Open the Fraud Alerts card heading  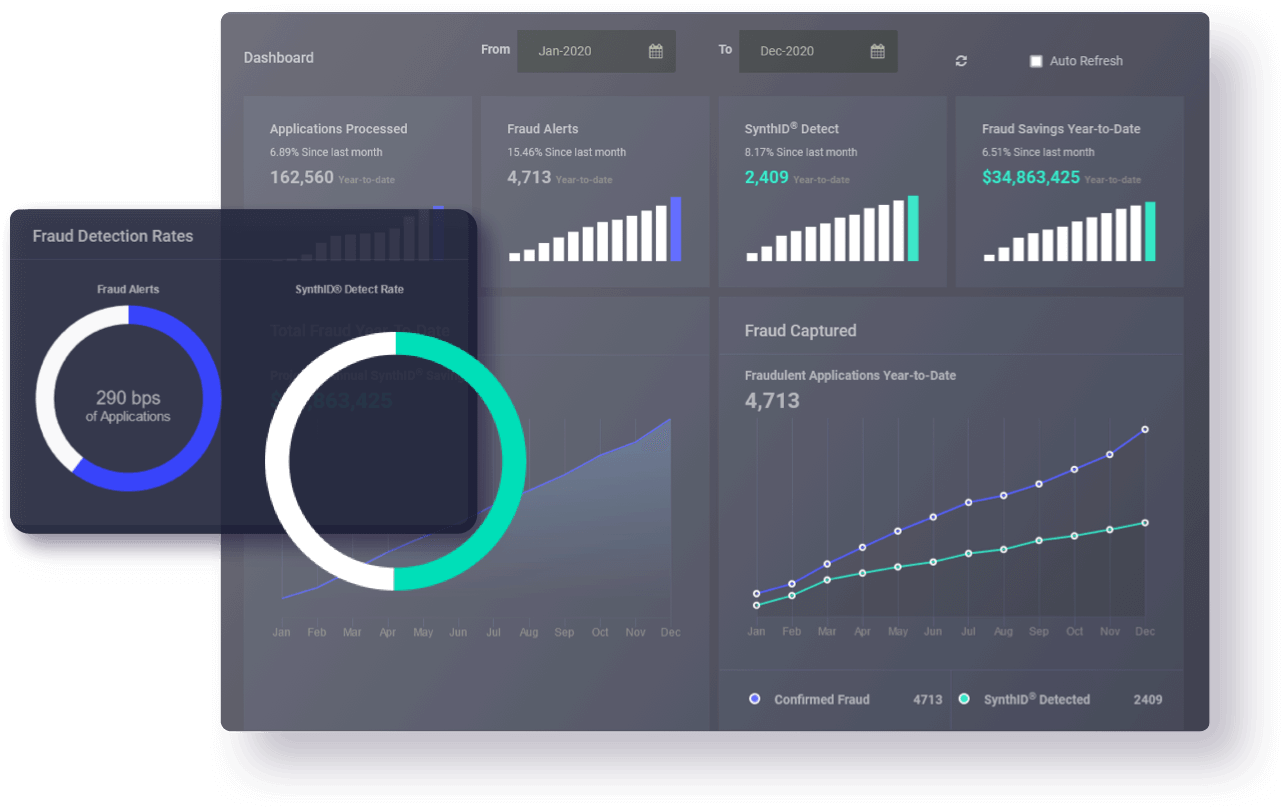pyautogui.click(x=543, y=129)
